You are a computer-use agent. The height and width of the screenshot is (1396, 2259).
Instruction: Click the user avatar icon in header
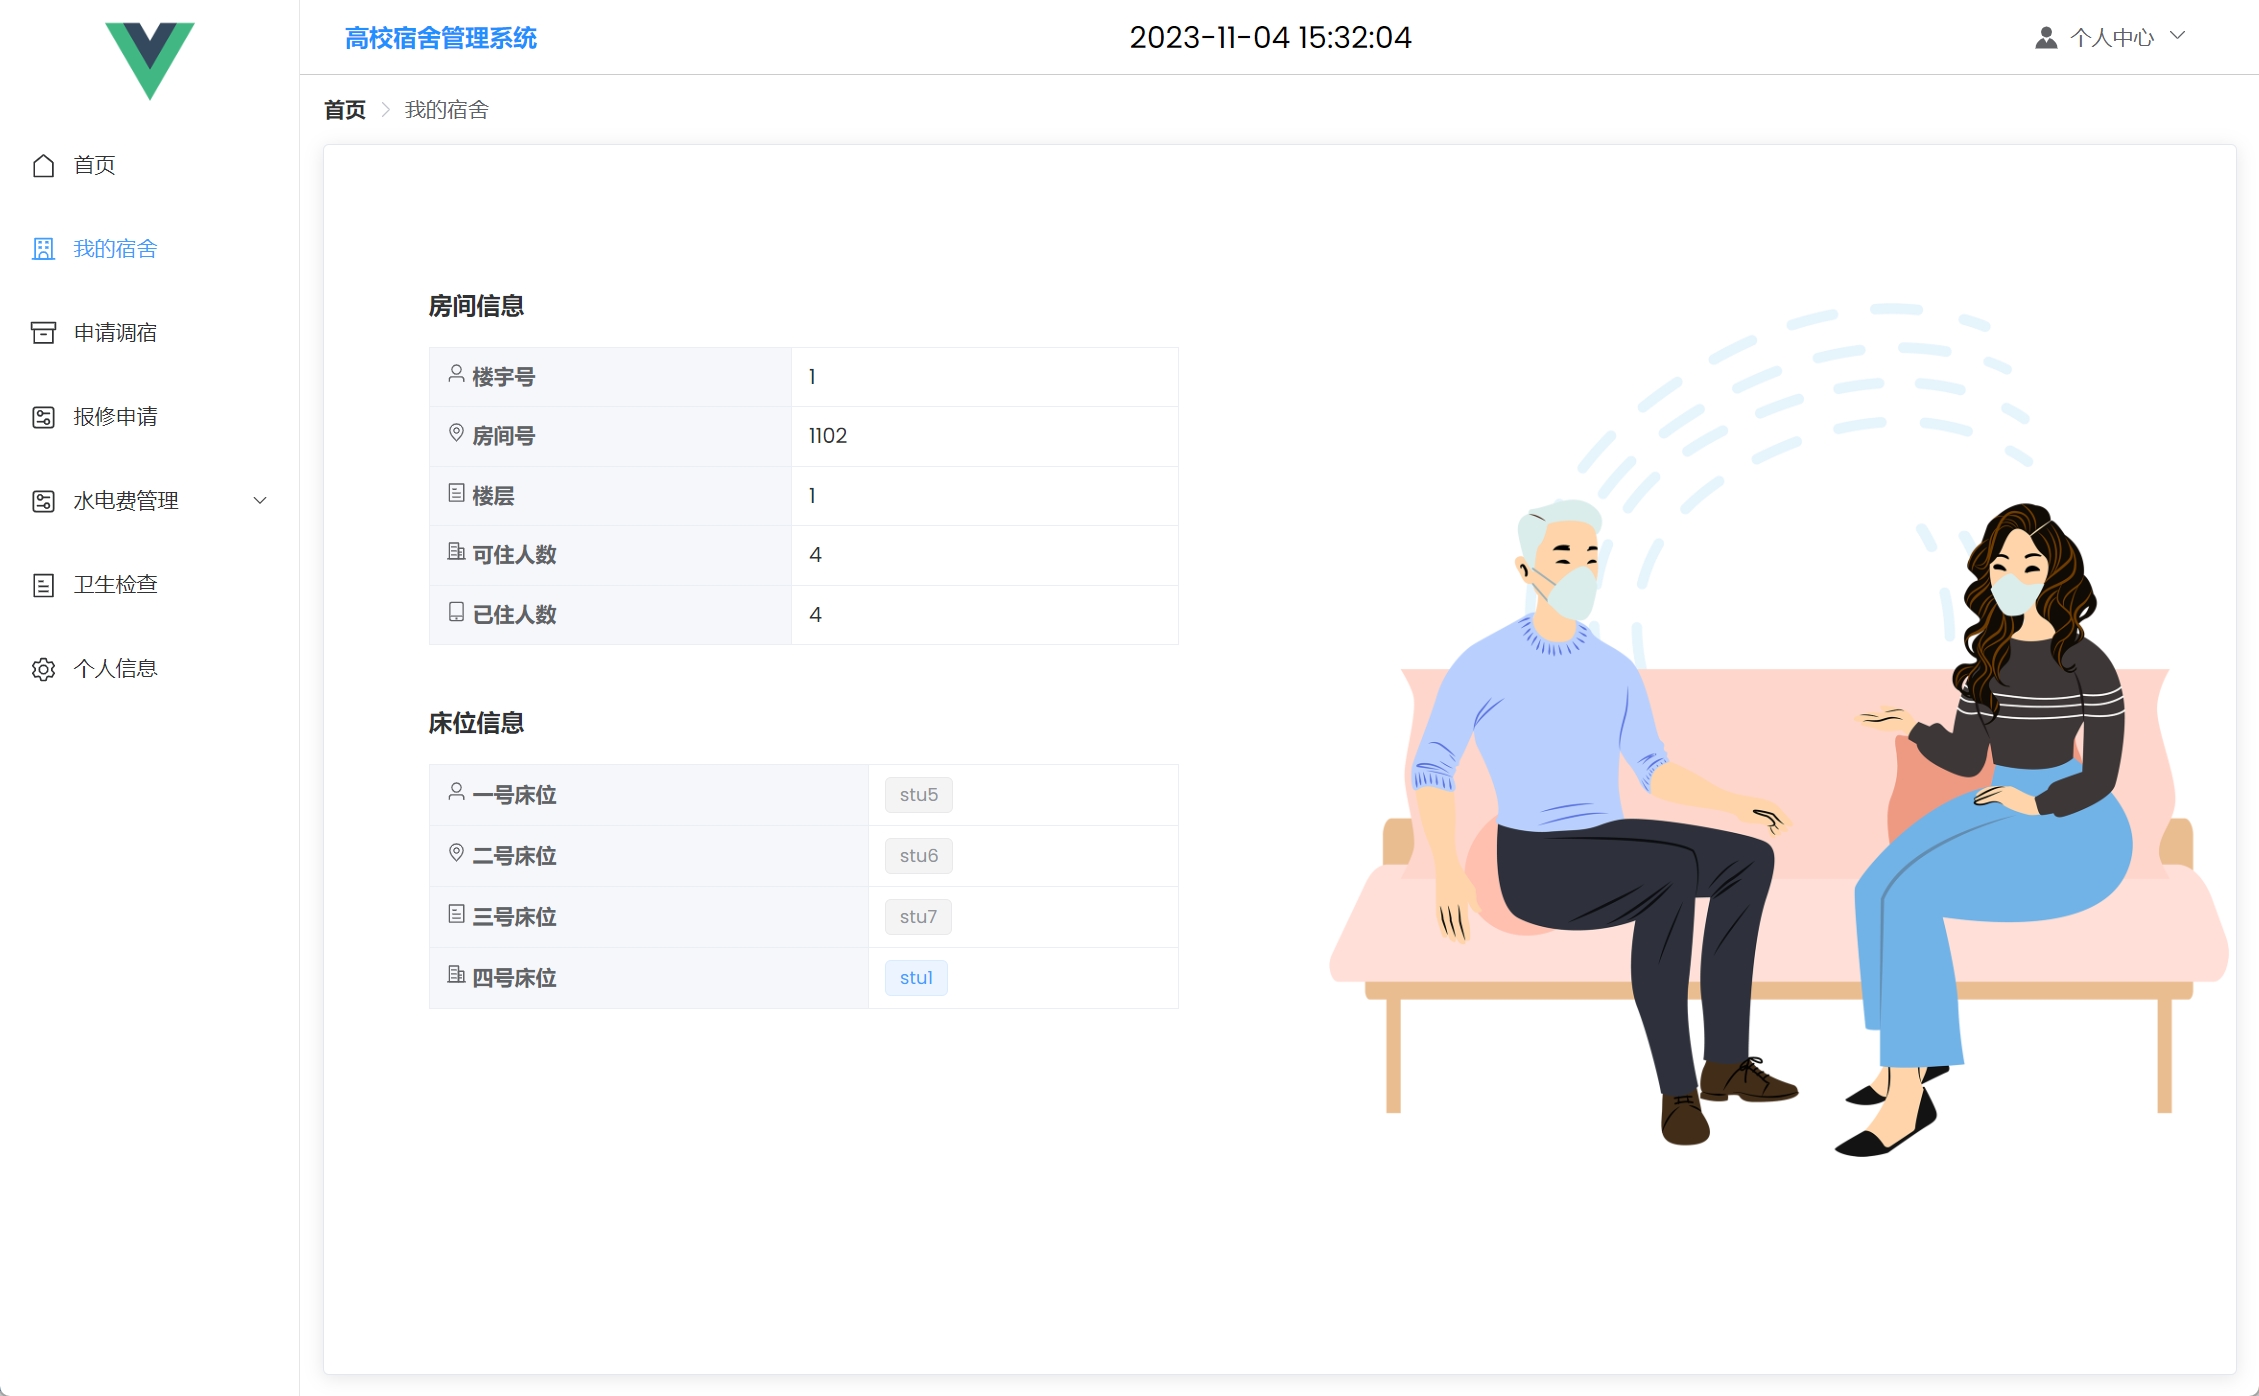tap(2046, 38)
